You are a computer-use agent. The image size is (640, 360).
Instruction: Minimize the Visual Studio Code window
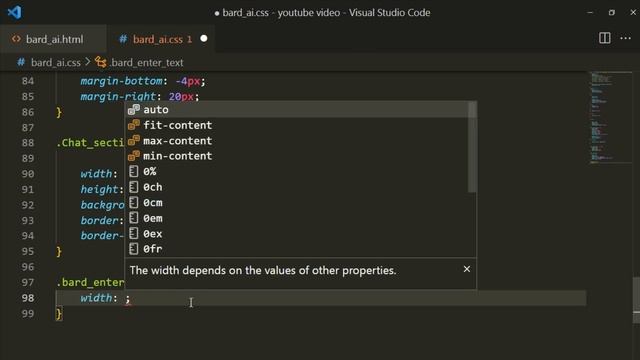click(x=590, y=12)
